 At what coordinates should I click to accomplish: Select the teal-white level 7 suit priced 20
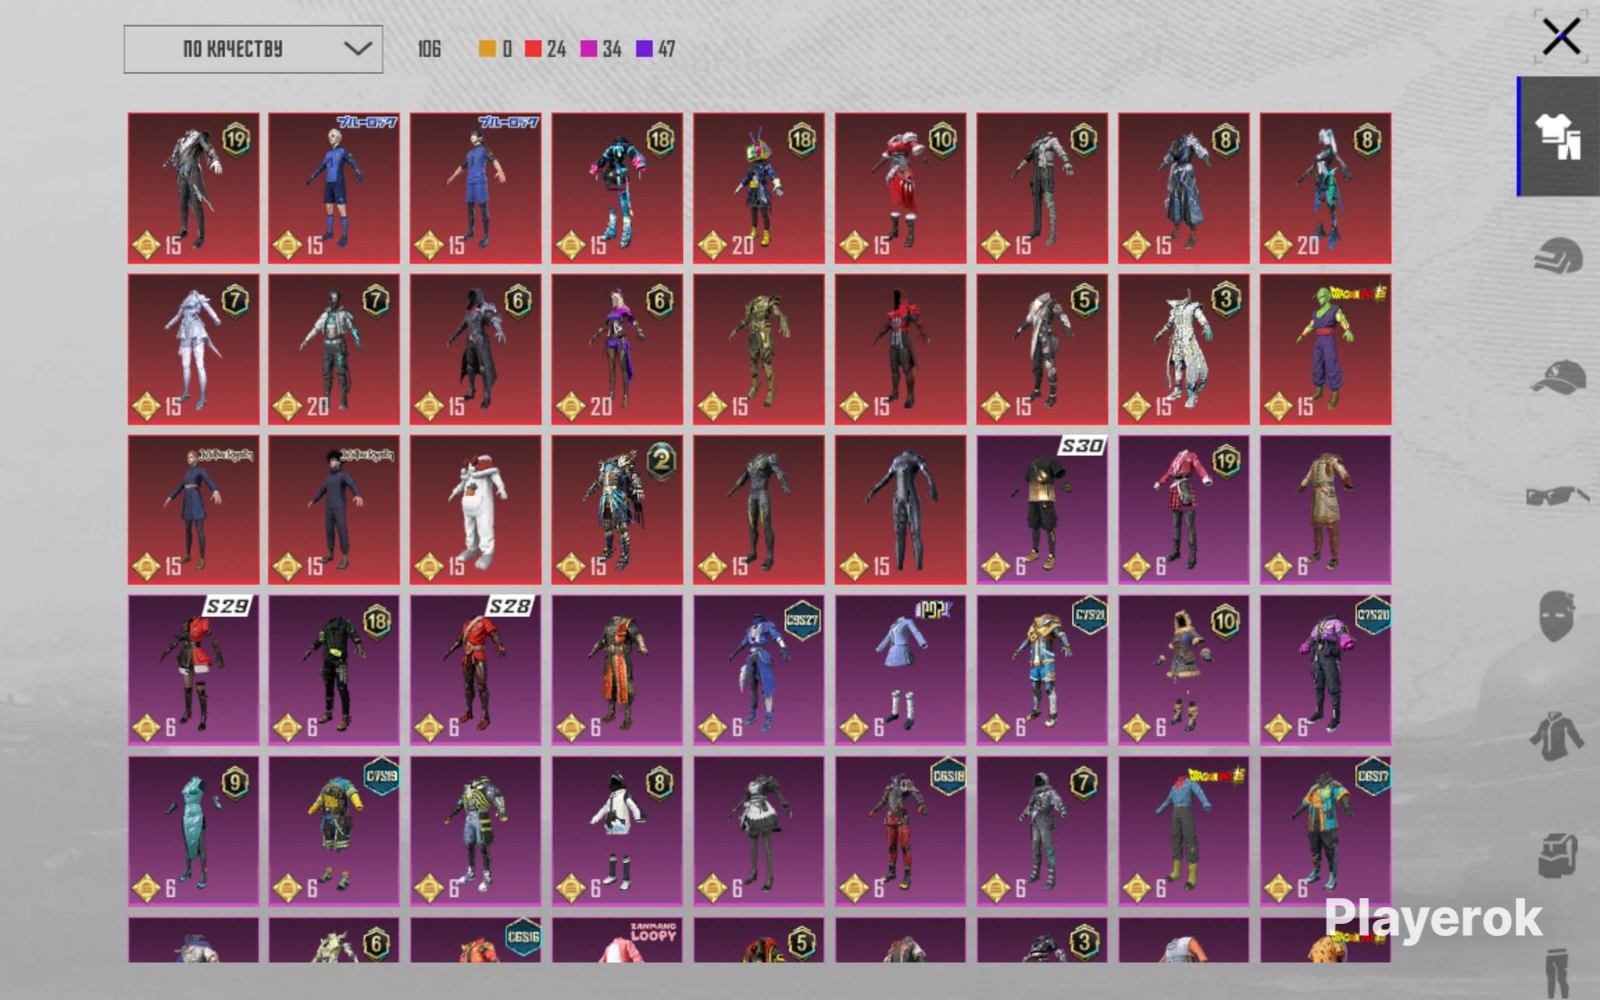tap(334, 349)
